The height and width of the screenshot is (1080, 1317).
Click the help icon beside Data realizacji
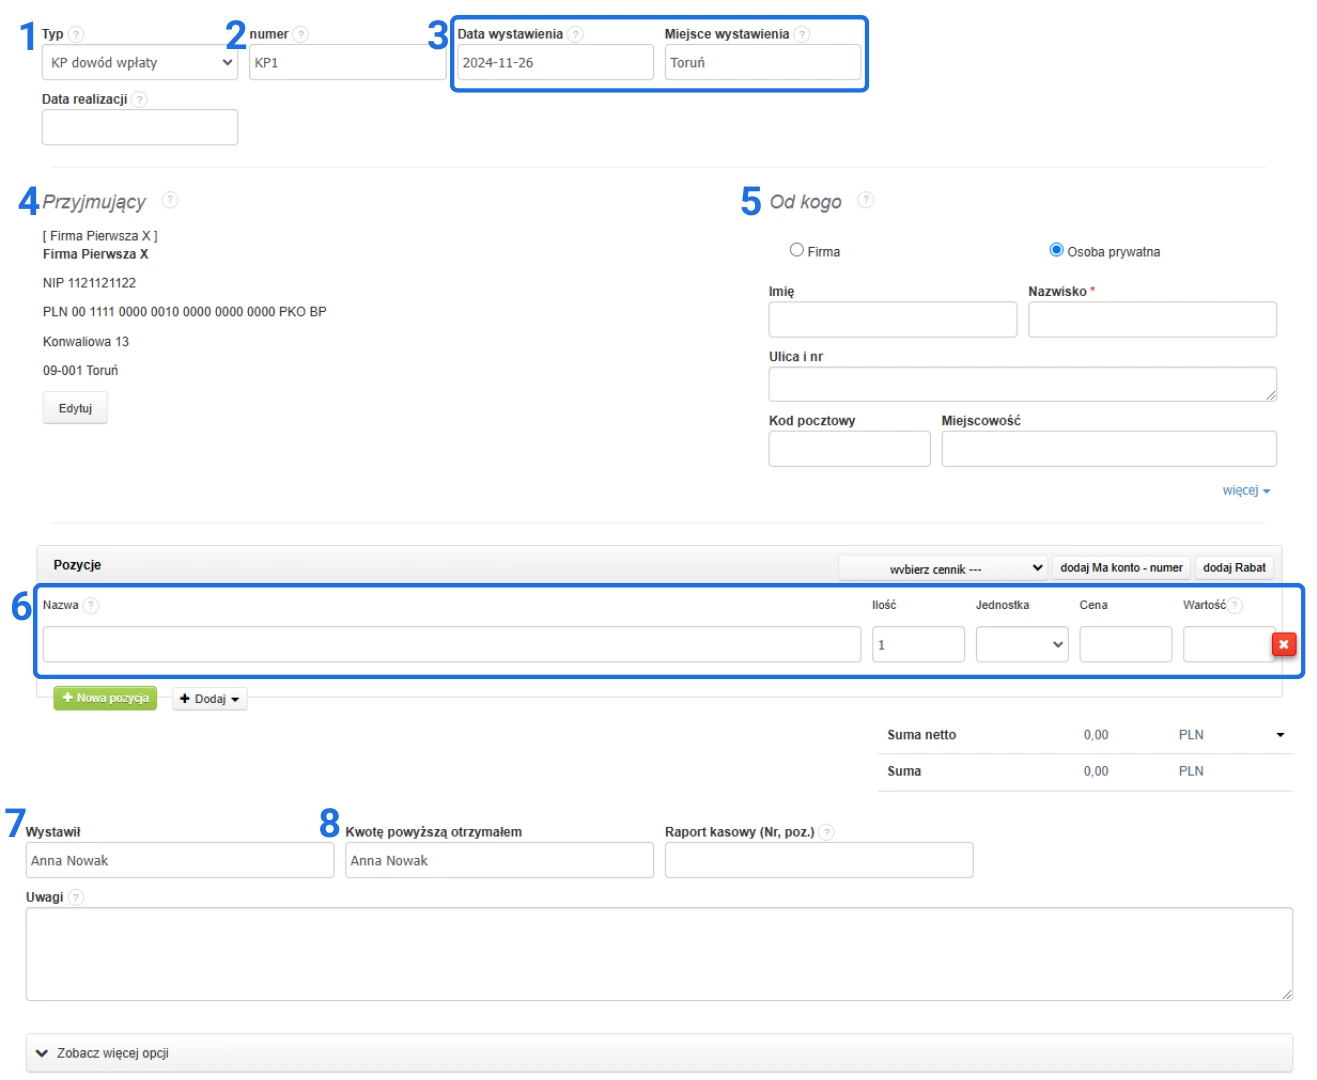[x=139, y=100]
